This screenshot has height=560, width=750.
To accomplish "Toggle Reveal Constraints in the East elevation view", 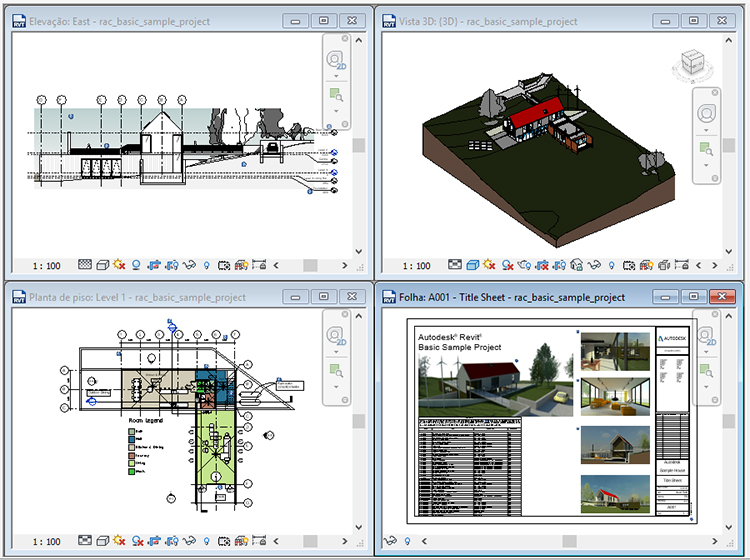I will [x=259, y=264].
